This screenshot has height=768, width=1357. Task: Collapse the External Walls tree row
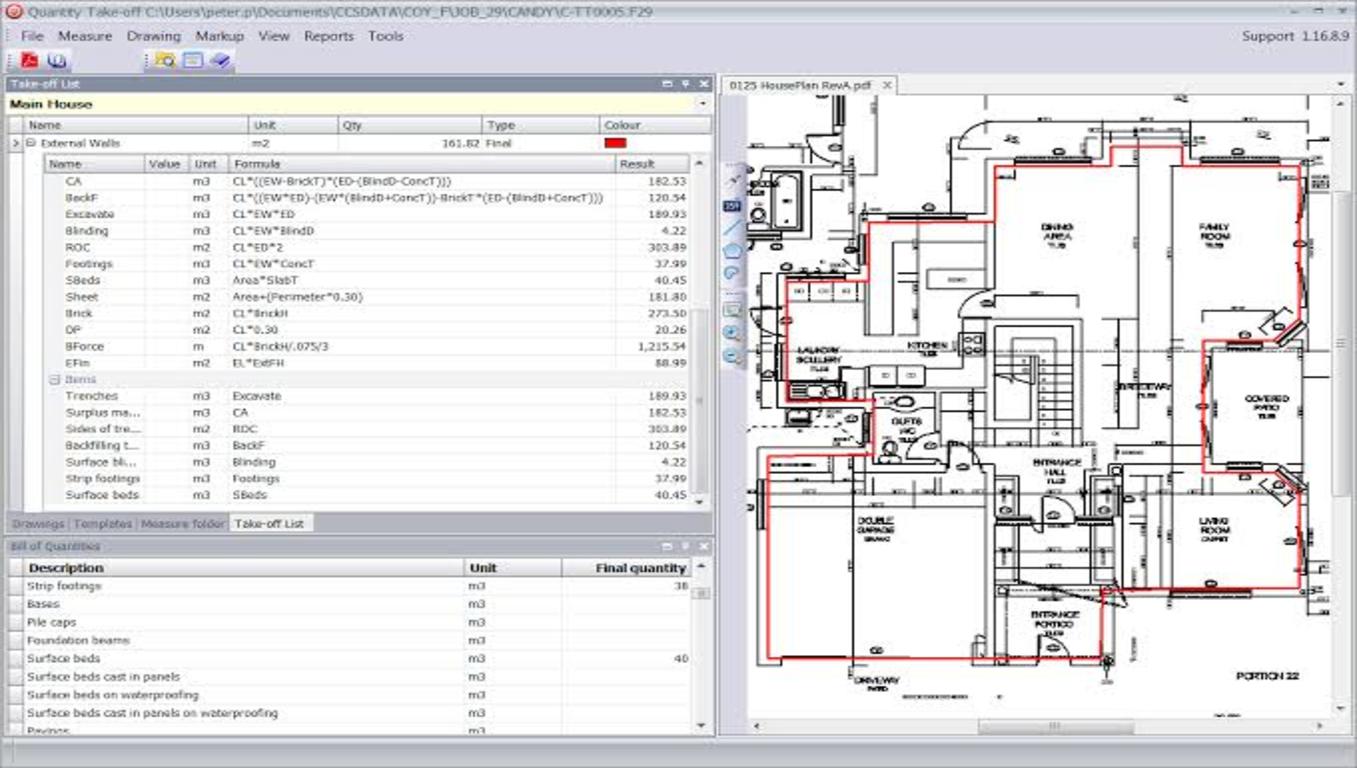[31, 143]
